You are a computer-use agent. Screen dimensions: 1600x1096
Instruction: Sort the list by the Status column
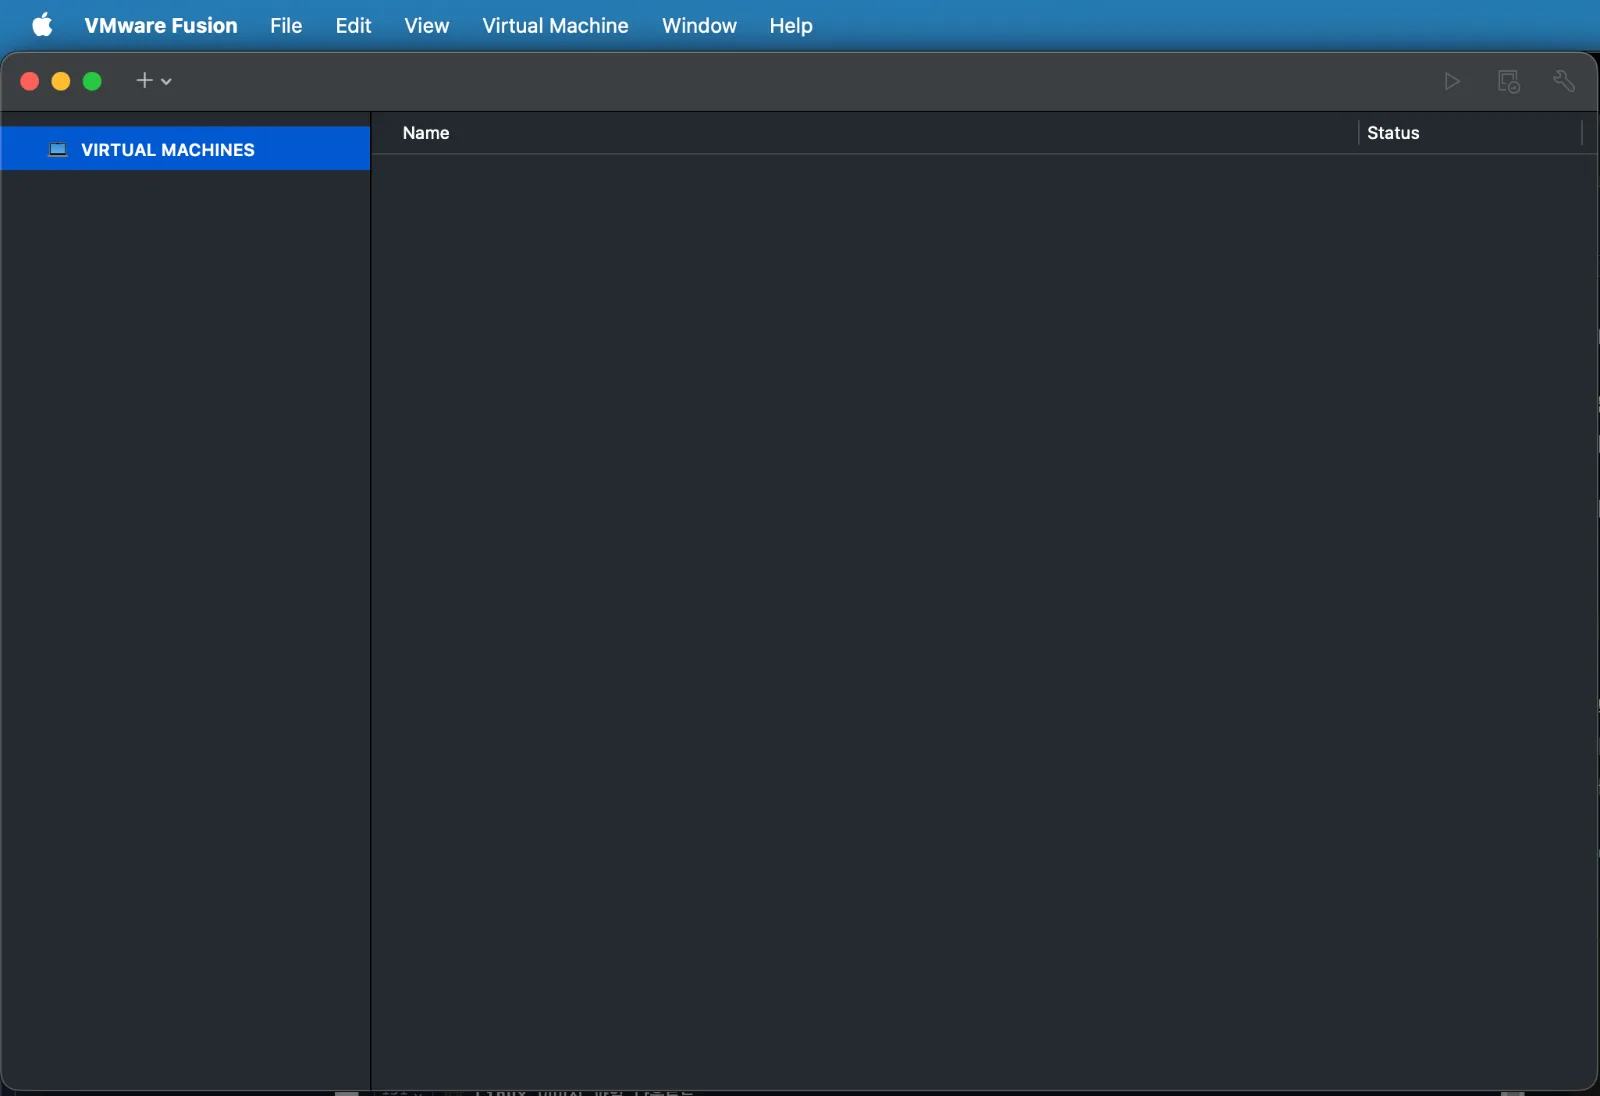[x=1393, y=133]
